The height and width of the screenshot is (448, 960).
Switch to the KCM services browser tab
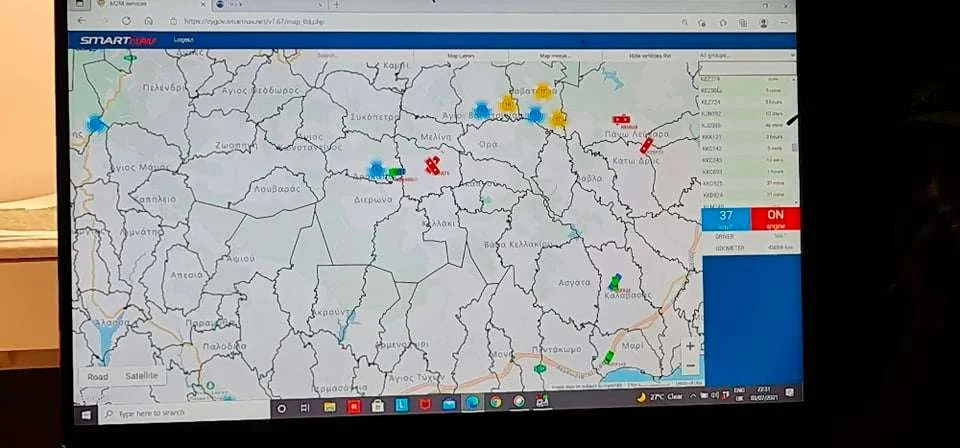tap(142, 4)
